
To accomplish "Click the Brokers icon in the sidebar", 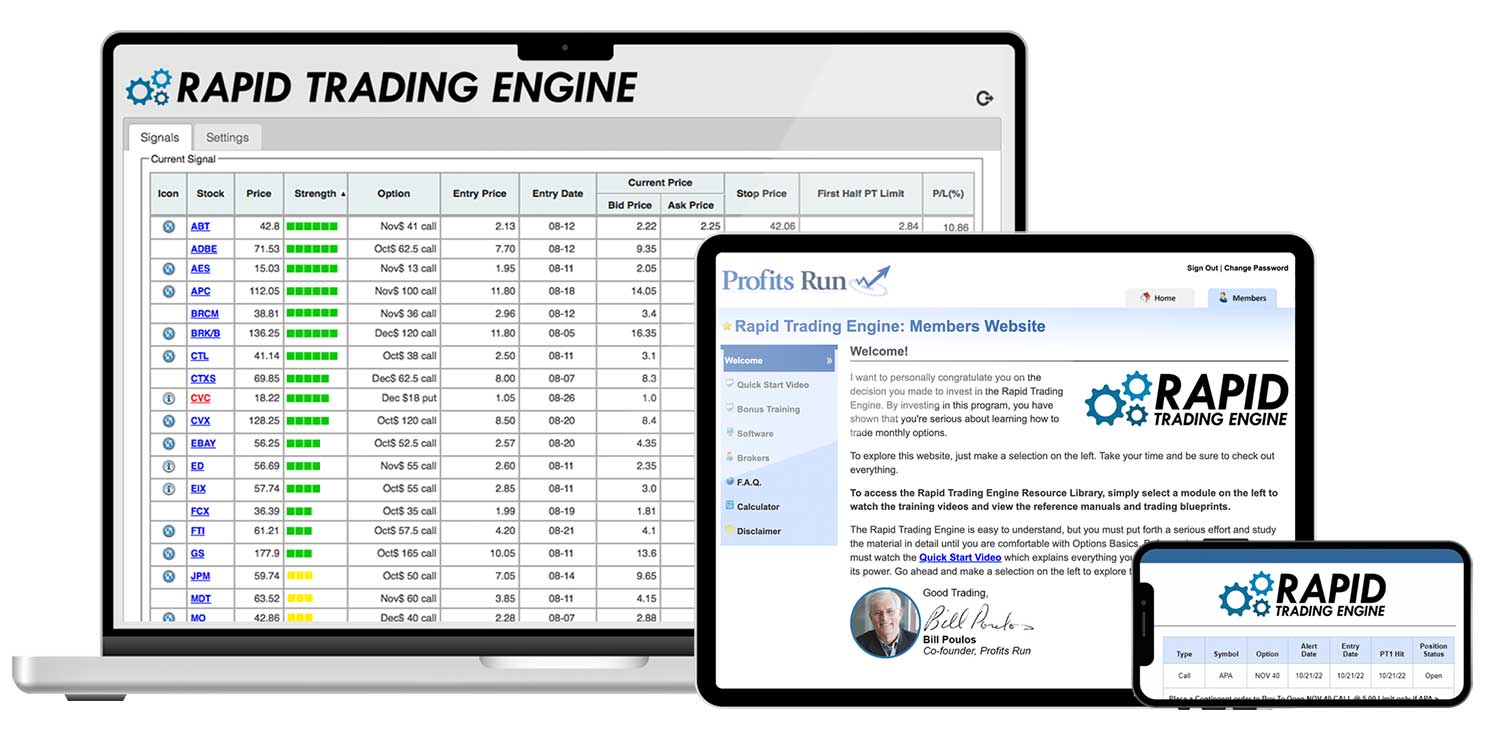I will point(730,456).
